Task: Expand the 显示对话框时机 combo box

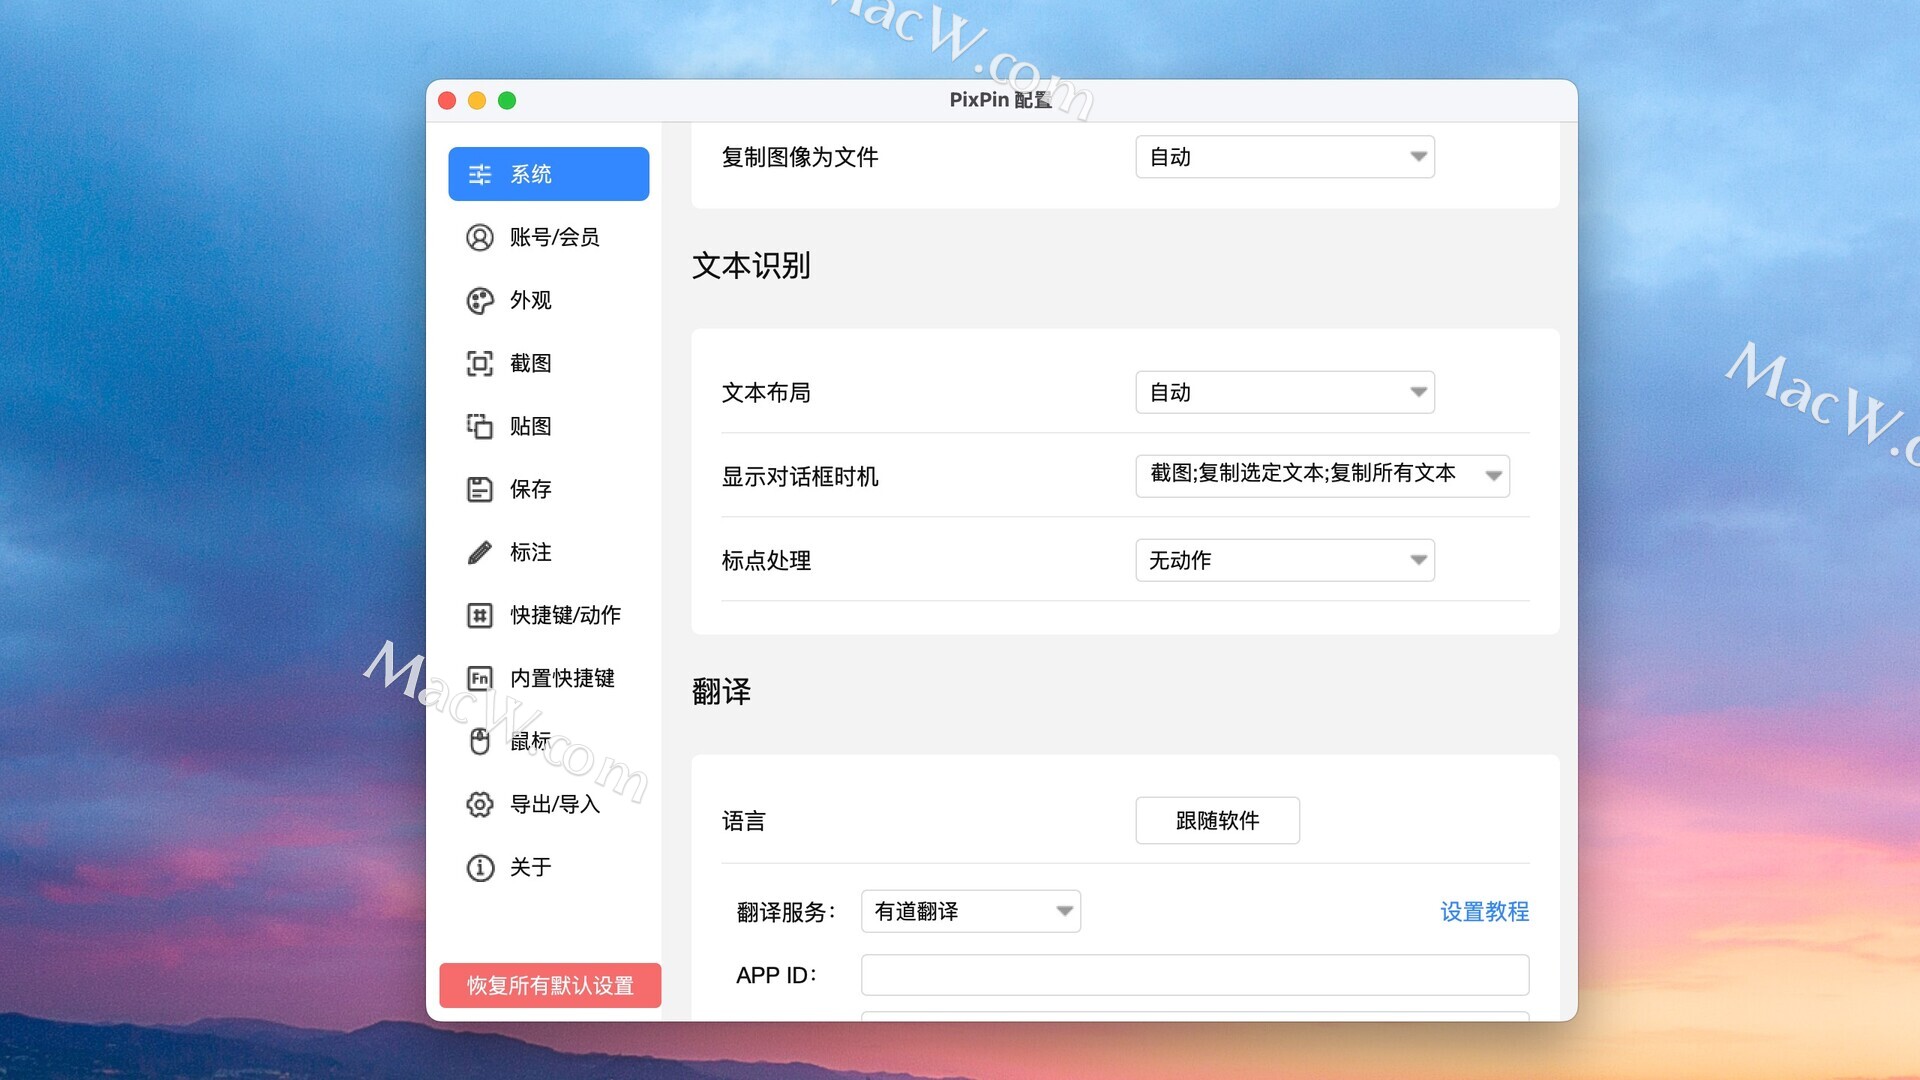Action: tap(1321, 476)
